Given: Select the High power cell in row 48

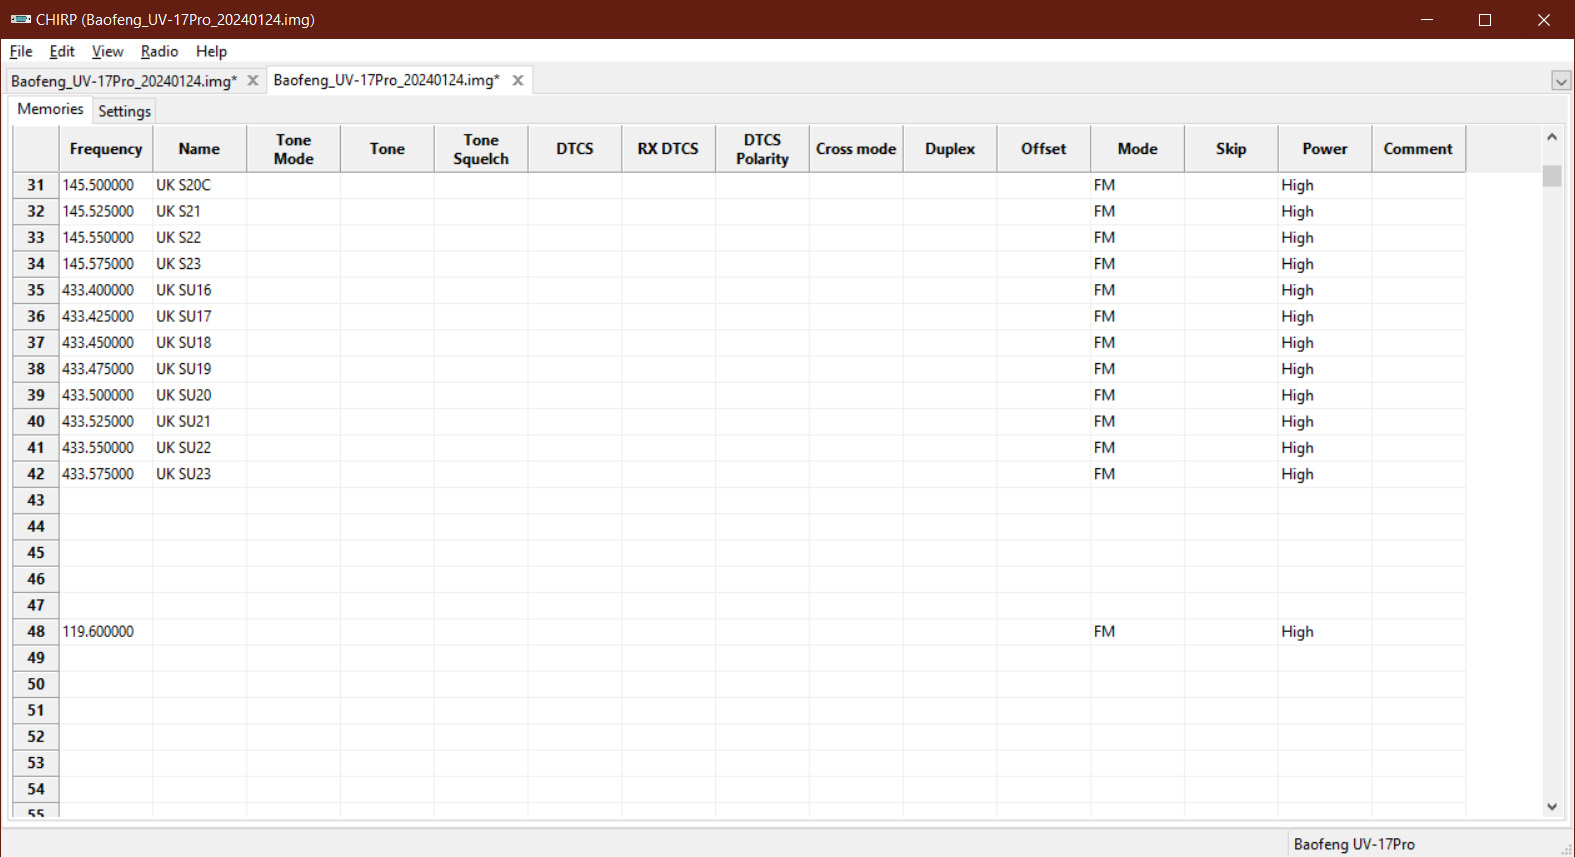Looking at the screenshot, I should pos(1325,632).
